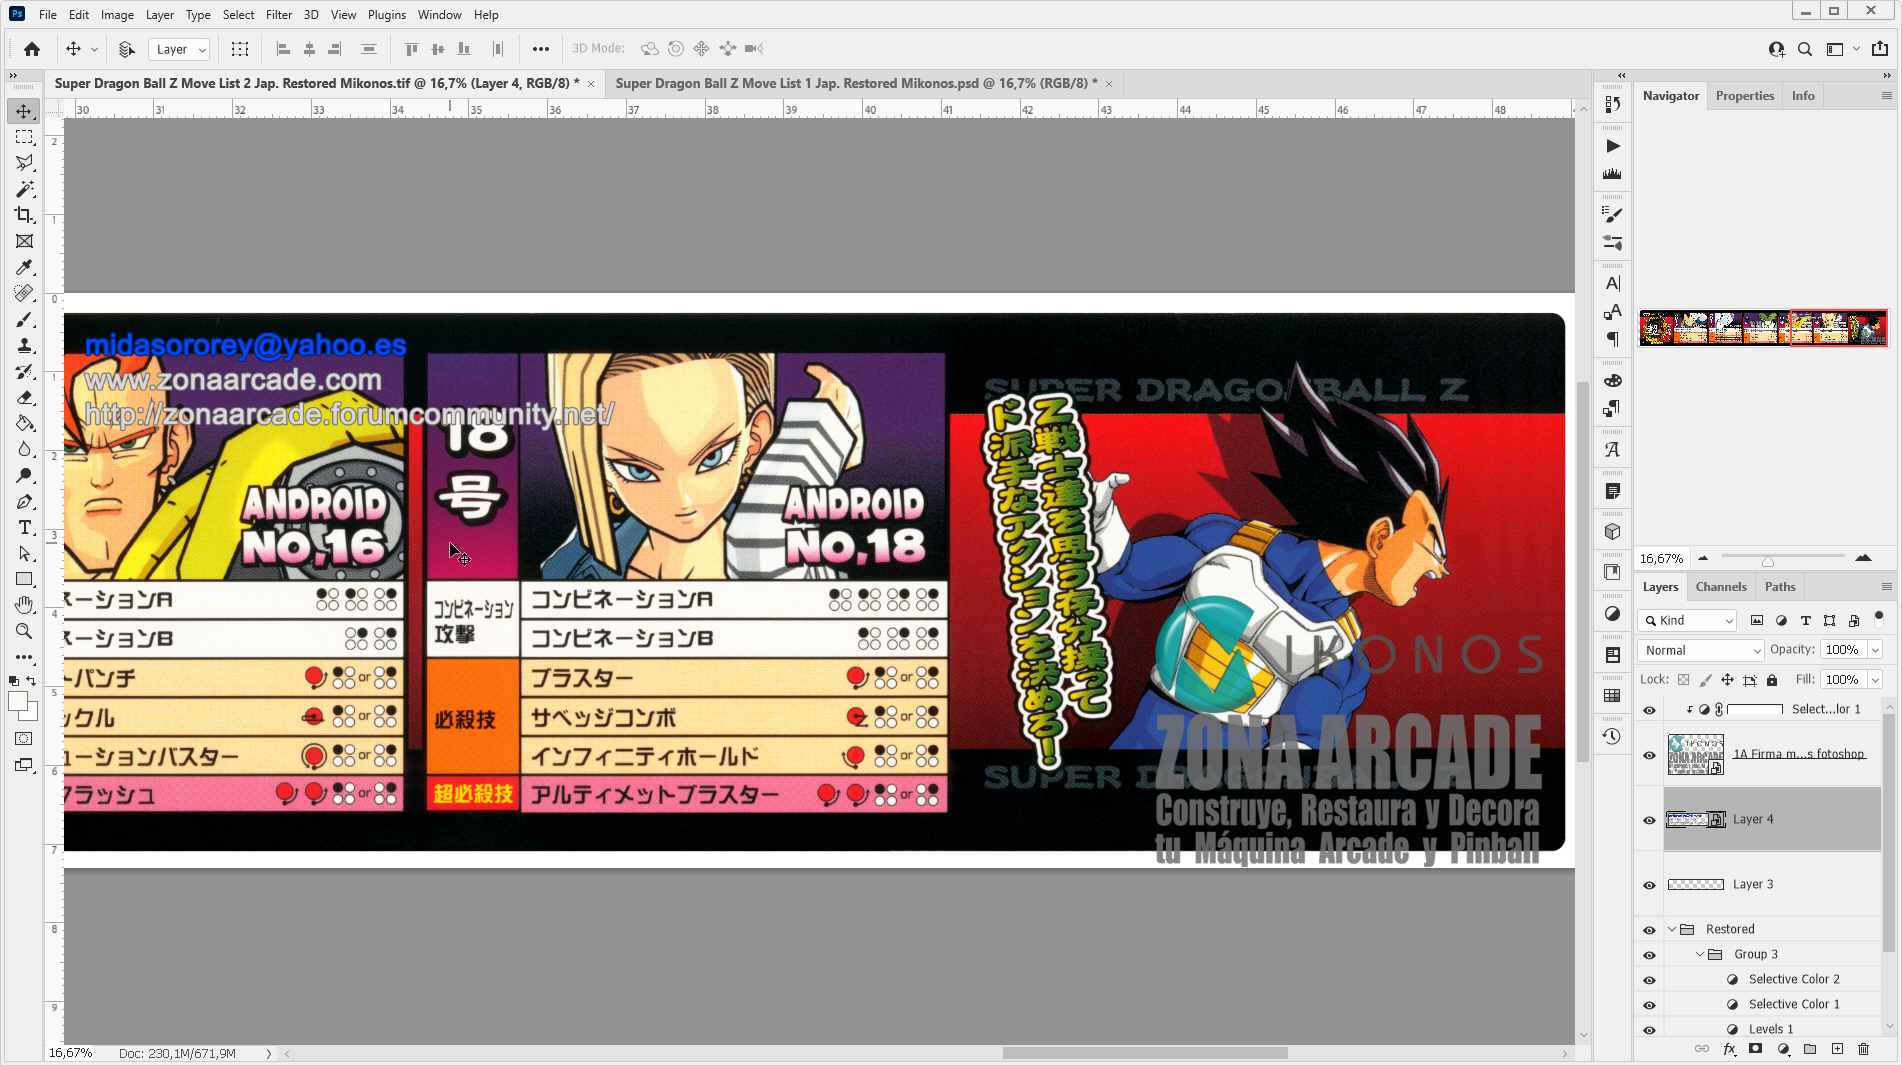This screenshot has height=1066, width=1902.
Task: Select the Move tool
Action: coord(24,111)
